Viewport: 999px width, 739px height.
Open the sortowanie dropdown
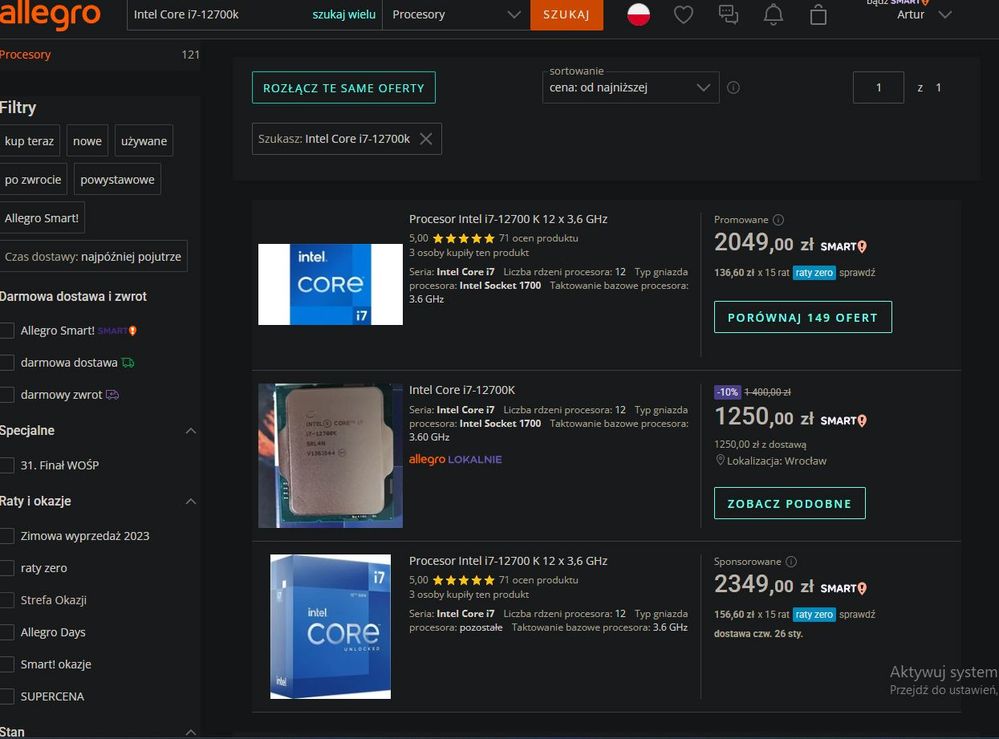pyautogui.click(x=630, y=87)
